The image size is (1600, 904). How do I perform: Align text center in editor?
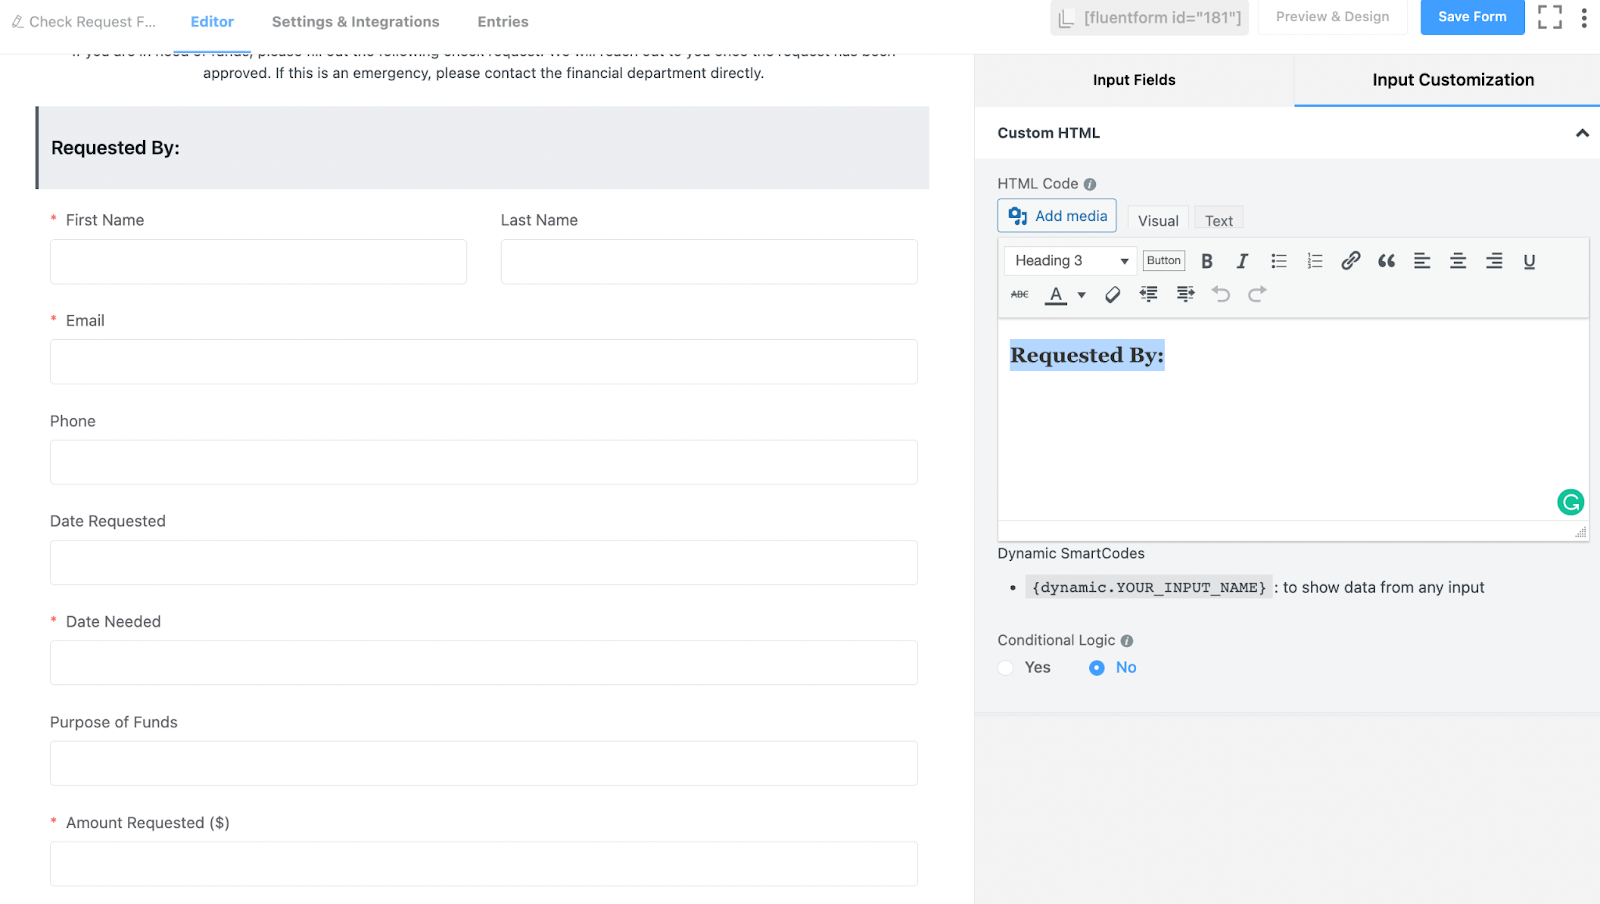pos(1458,261)
